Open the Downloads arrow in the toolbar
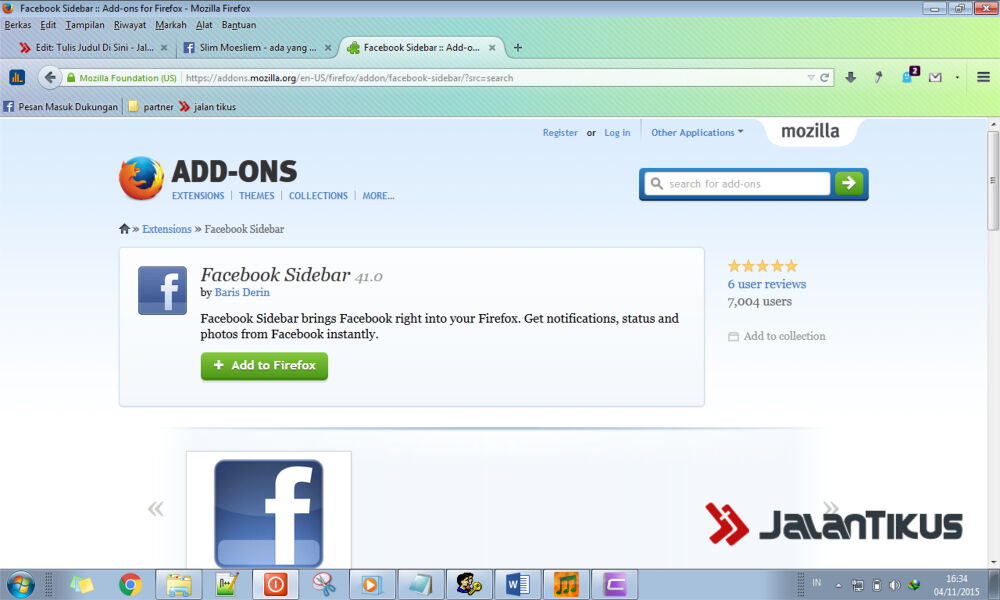 [849, 77]
